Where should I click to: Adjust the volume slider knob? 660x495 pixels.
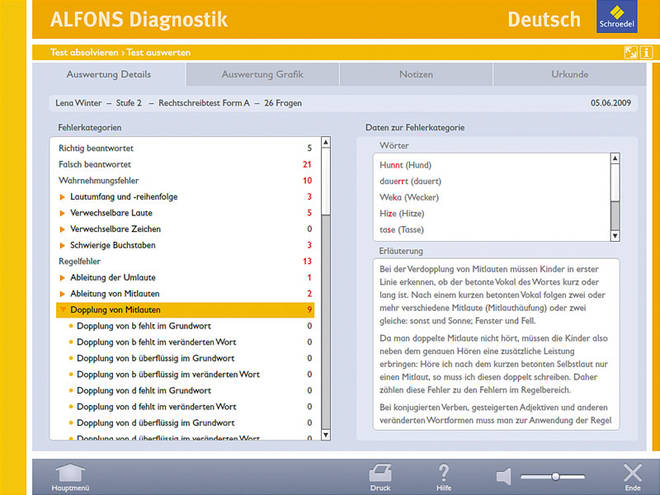coord(556,476)
